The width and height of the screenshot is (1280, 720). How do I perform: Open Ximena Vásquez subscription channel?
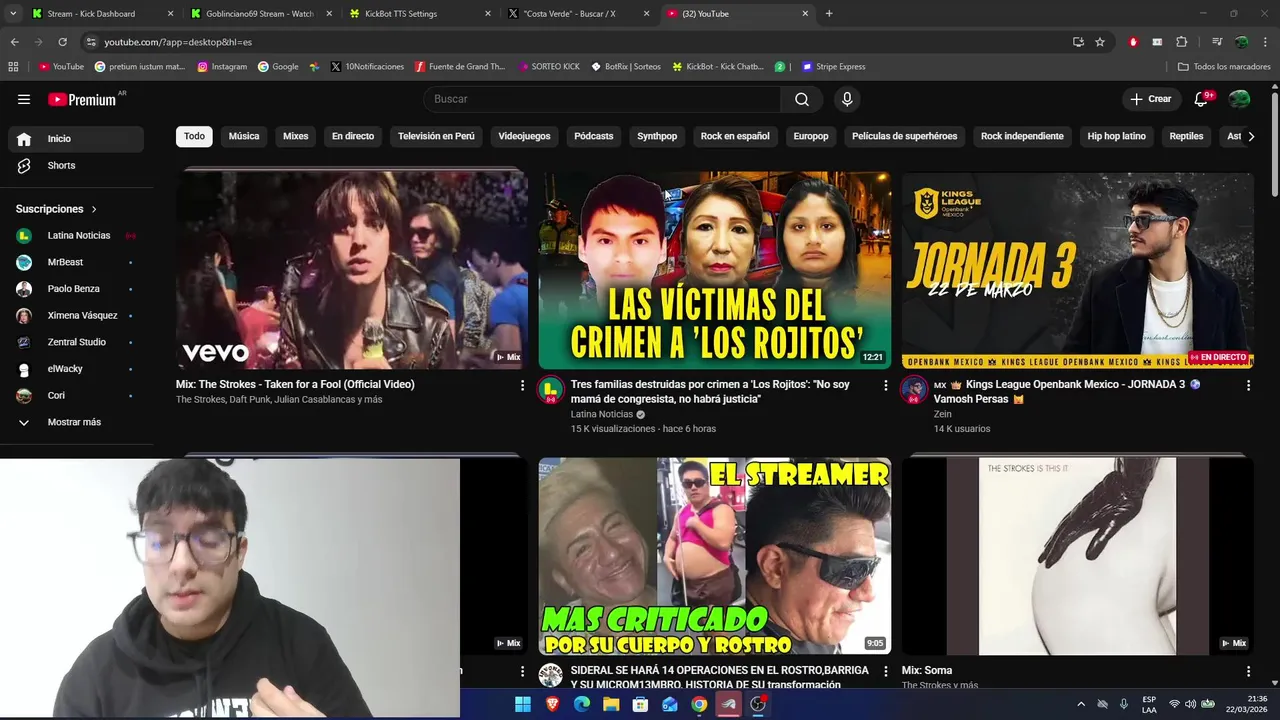76,315
